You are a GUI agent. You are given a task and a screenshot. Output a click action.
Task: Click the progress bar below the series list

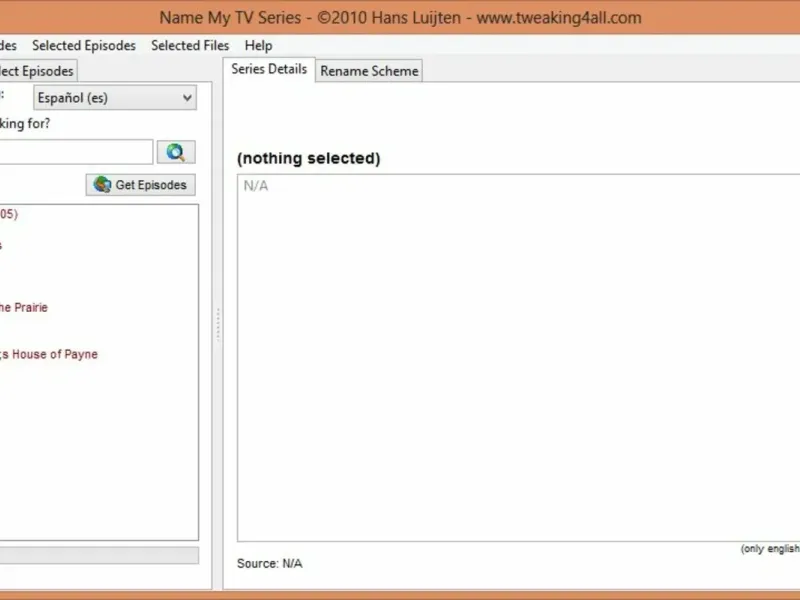[x=99, y=555]
